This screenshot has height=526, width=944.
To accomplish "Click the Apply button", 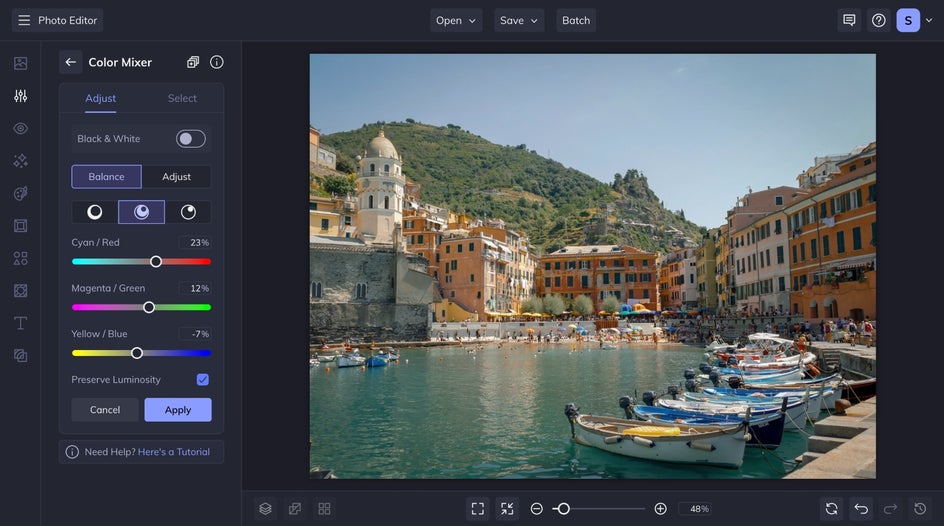I will pyautogui.click(x=178, y=410).
